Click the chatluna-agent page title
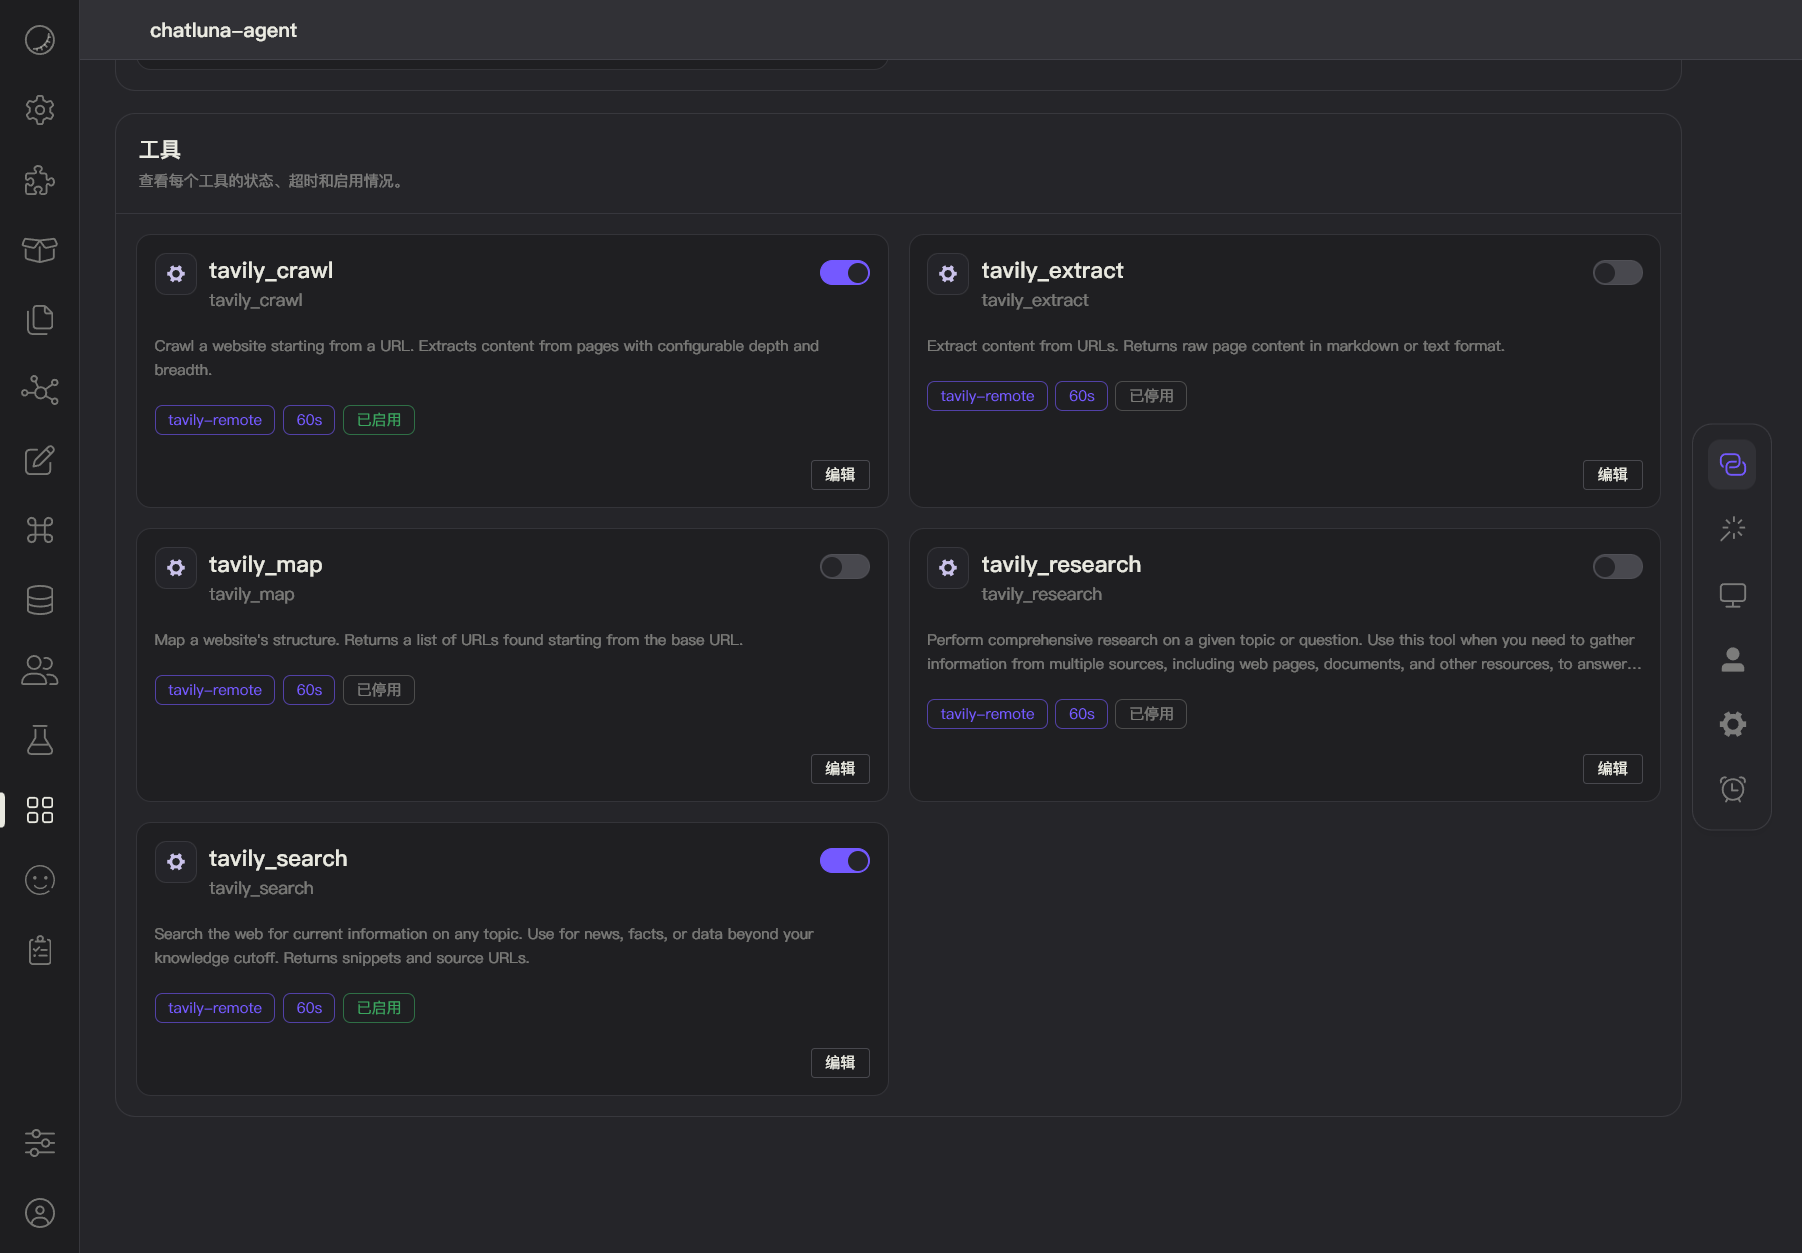This screenshot has width=1802, height=1253. pyautogui.click(x=223, y=30)
